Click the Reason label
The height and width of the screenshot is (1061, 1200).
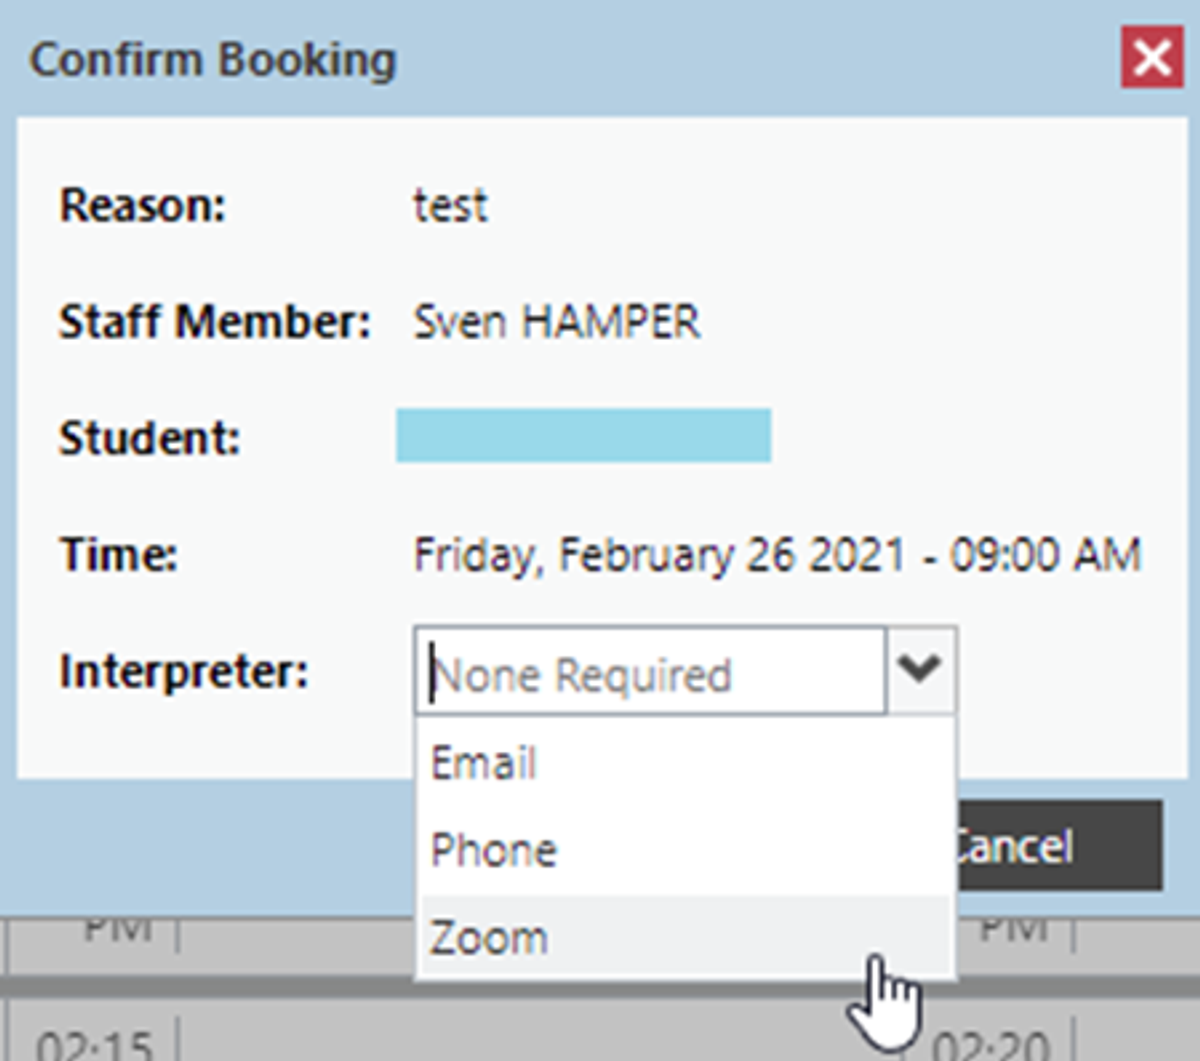tap(143, 206)
